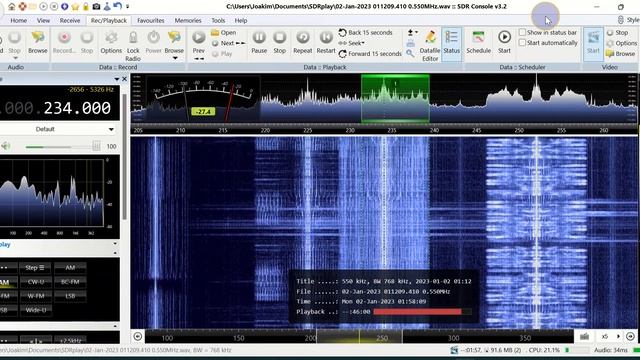The height and width of the screenshot is (360, 640).
Task: Click the left arrow beside the frequency range bar
Action: [x=138, y=336]
